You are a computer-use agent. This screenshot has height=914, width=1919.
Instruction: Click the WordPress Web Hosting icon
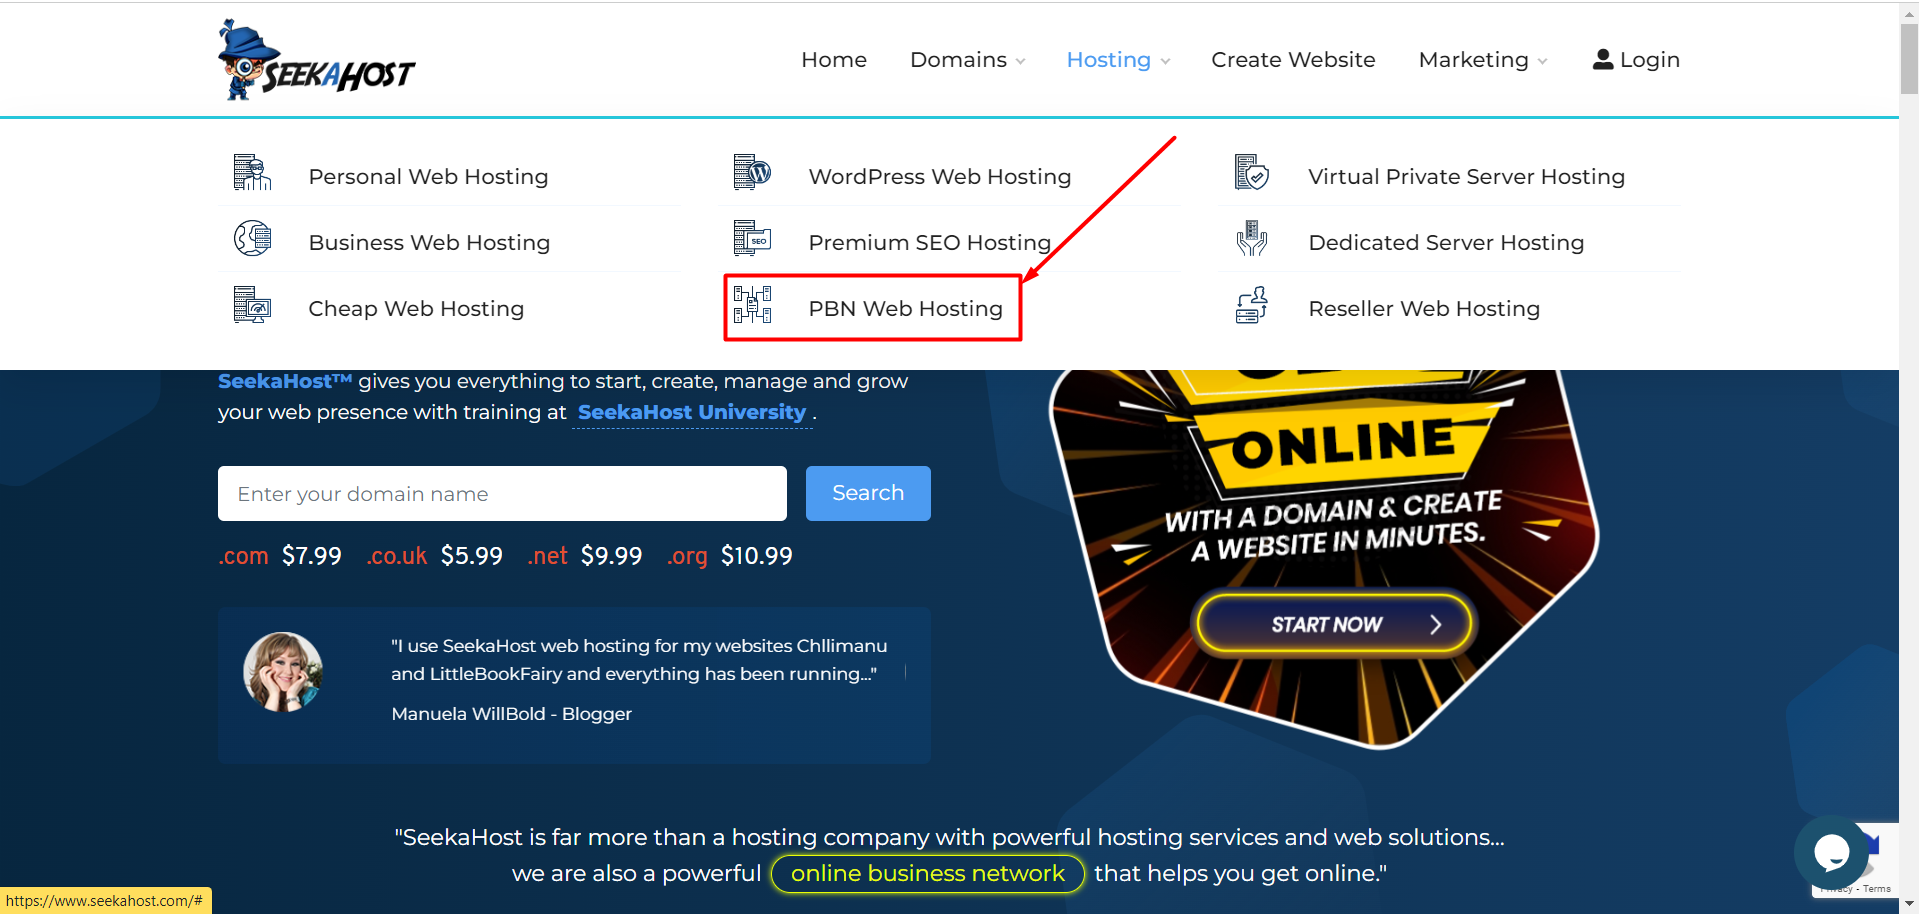coord(752,173)
